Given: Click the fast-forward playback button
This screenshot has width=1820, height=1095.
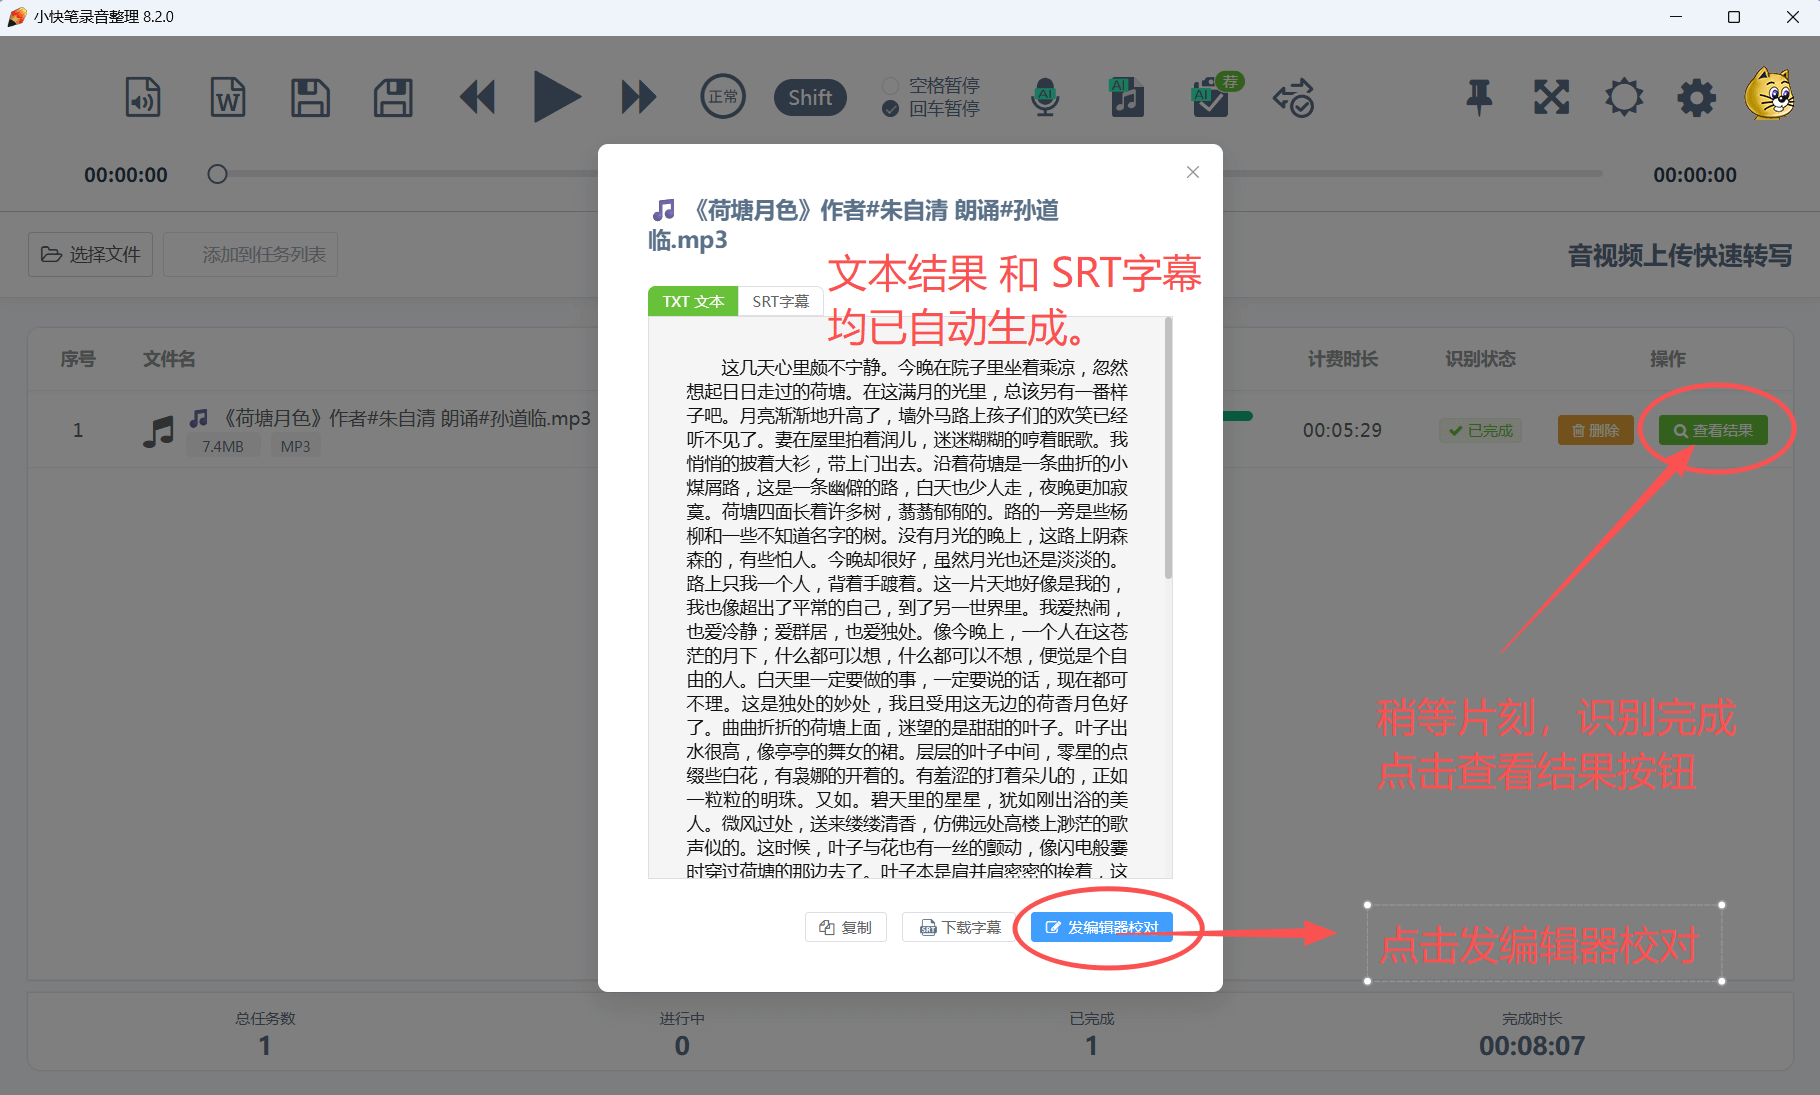Looking at the screenshot, I should (x=638, y=98).
